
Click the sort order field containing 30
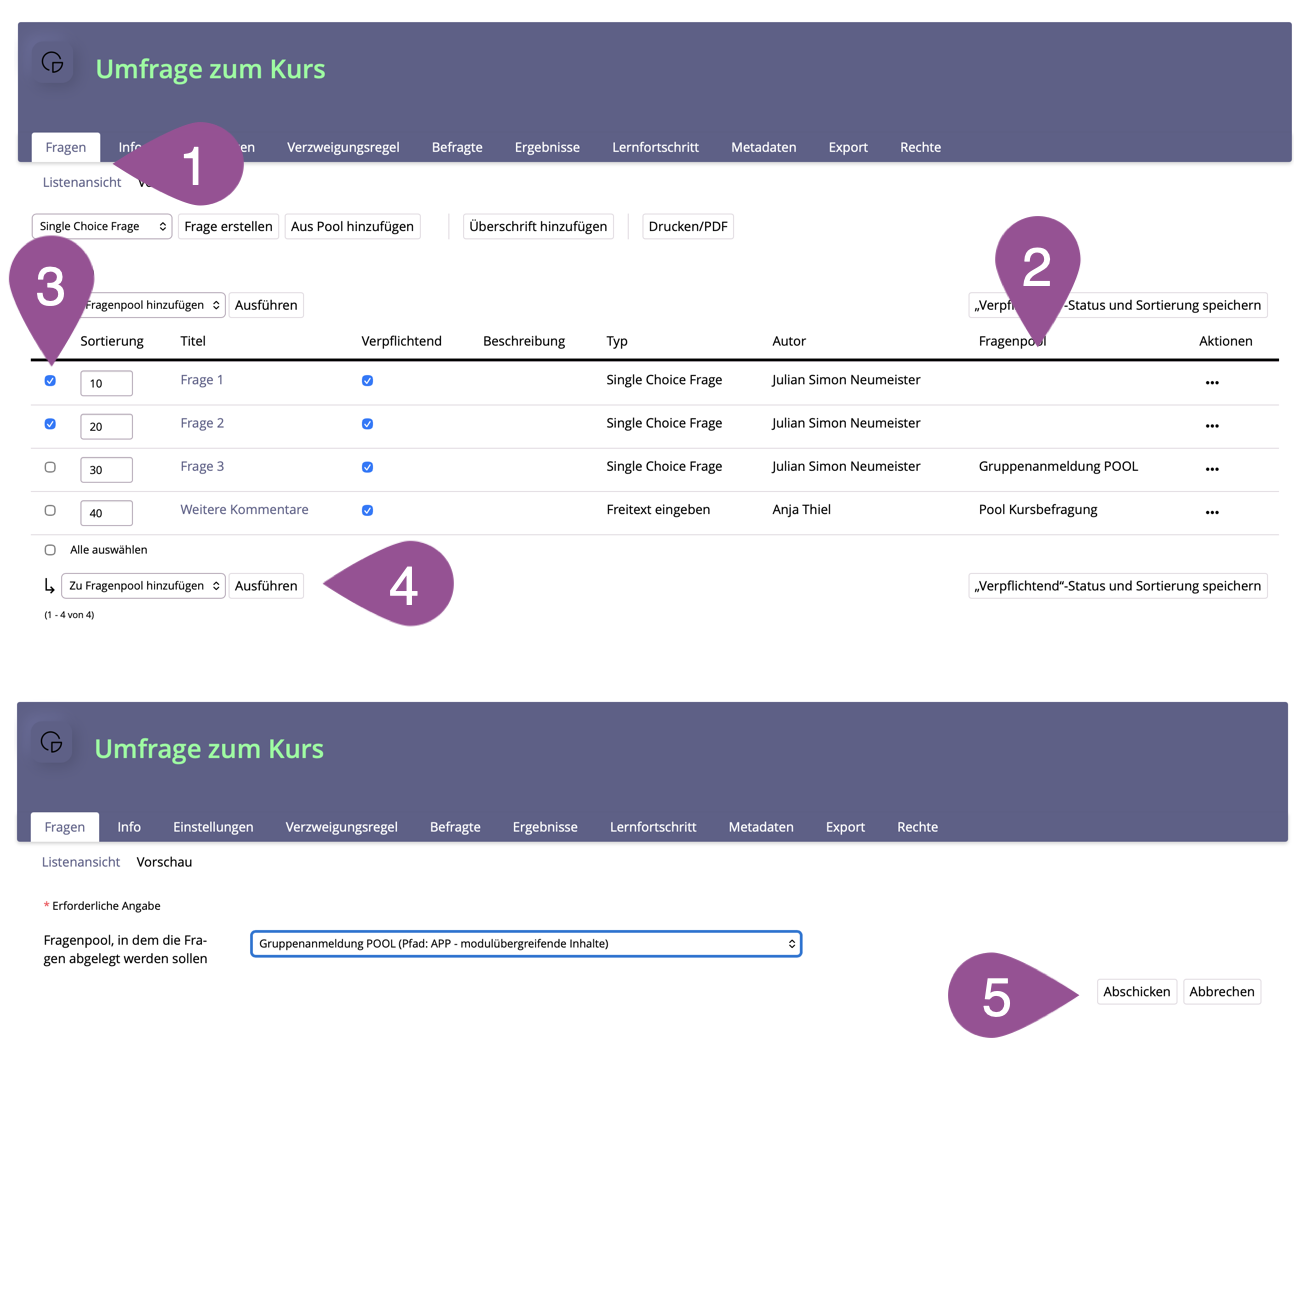pyautogui.click(x=106, y=470)
